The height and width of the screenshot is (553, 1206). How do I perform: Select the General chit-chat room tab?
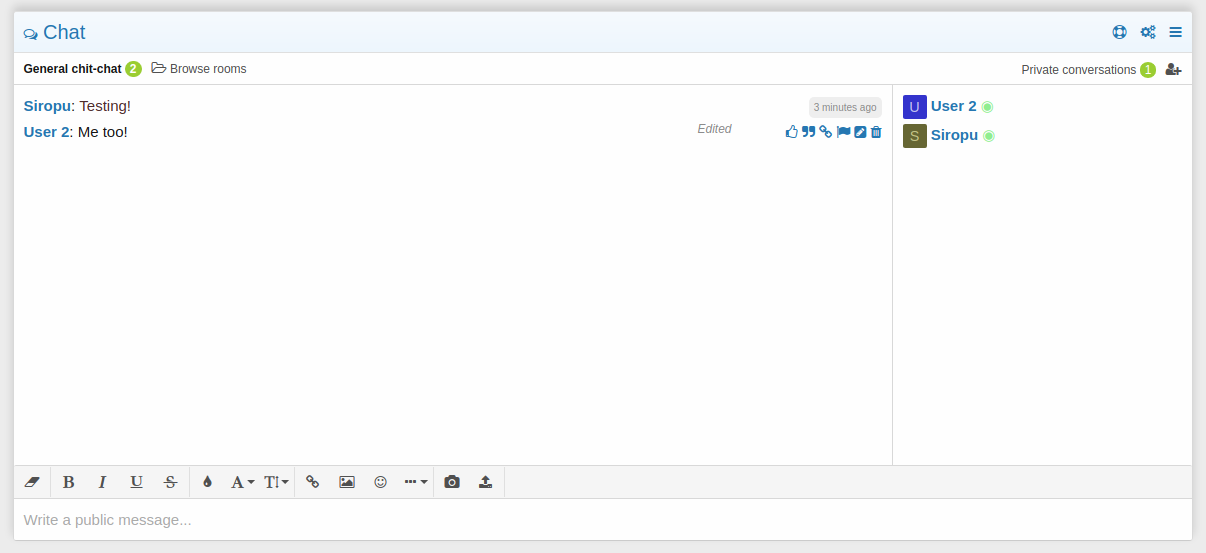coord(73,69)
